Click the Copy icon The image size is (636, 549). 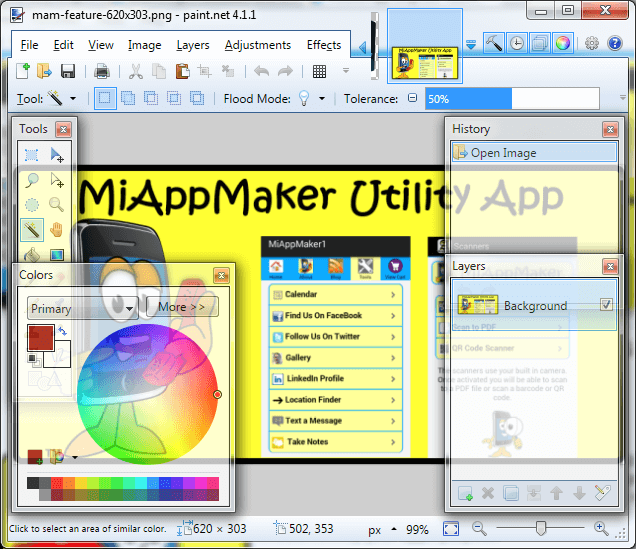coord(159,71)
